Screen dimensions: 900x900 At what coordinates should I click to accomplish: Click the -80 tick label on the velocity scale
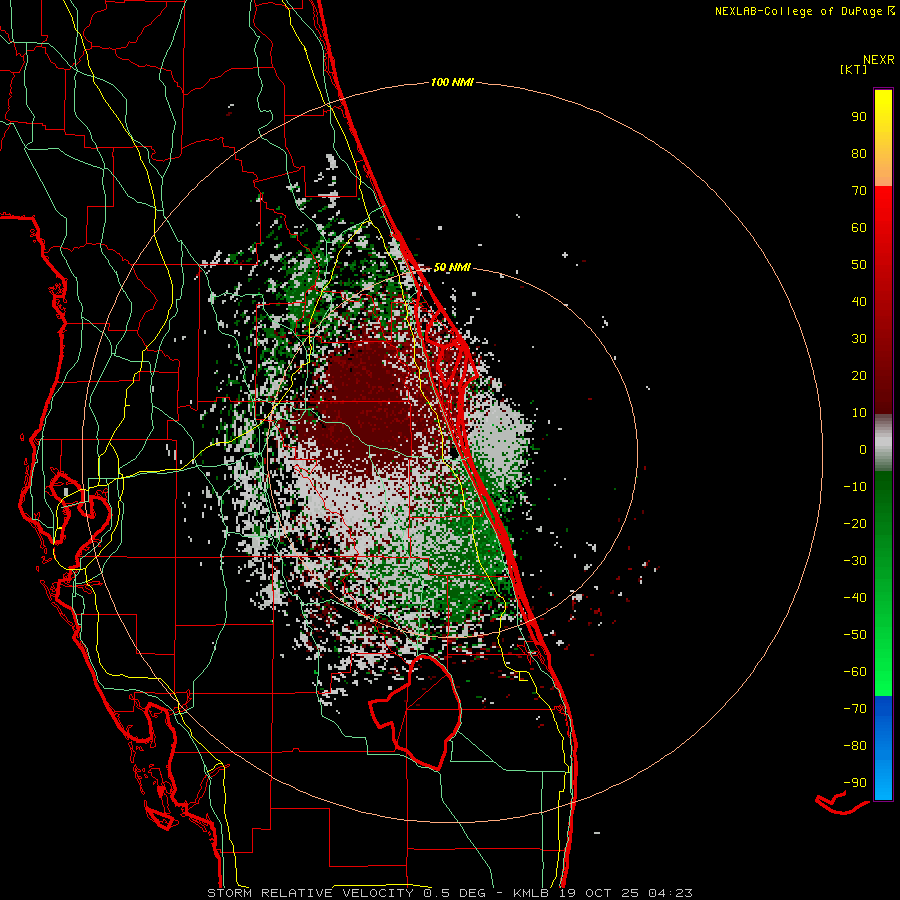(x=855, y=746)
